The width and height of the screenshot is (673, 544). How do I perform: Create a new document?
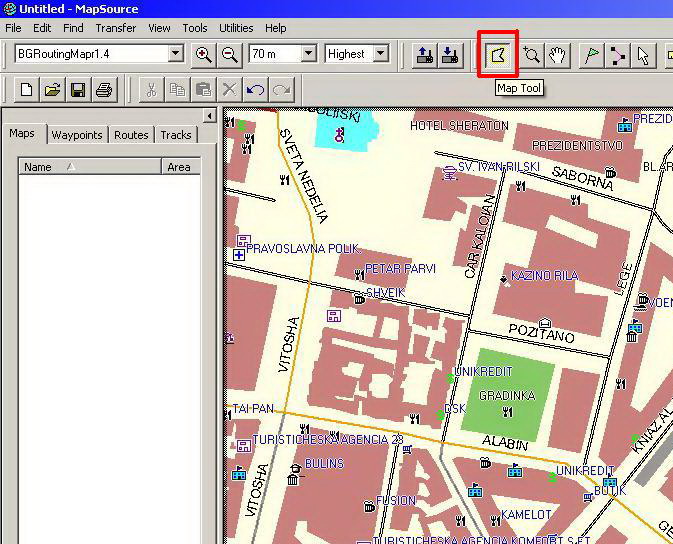(x=27, y=90)
